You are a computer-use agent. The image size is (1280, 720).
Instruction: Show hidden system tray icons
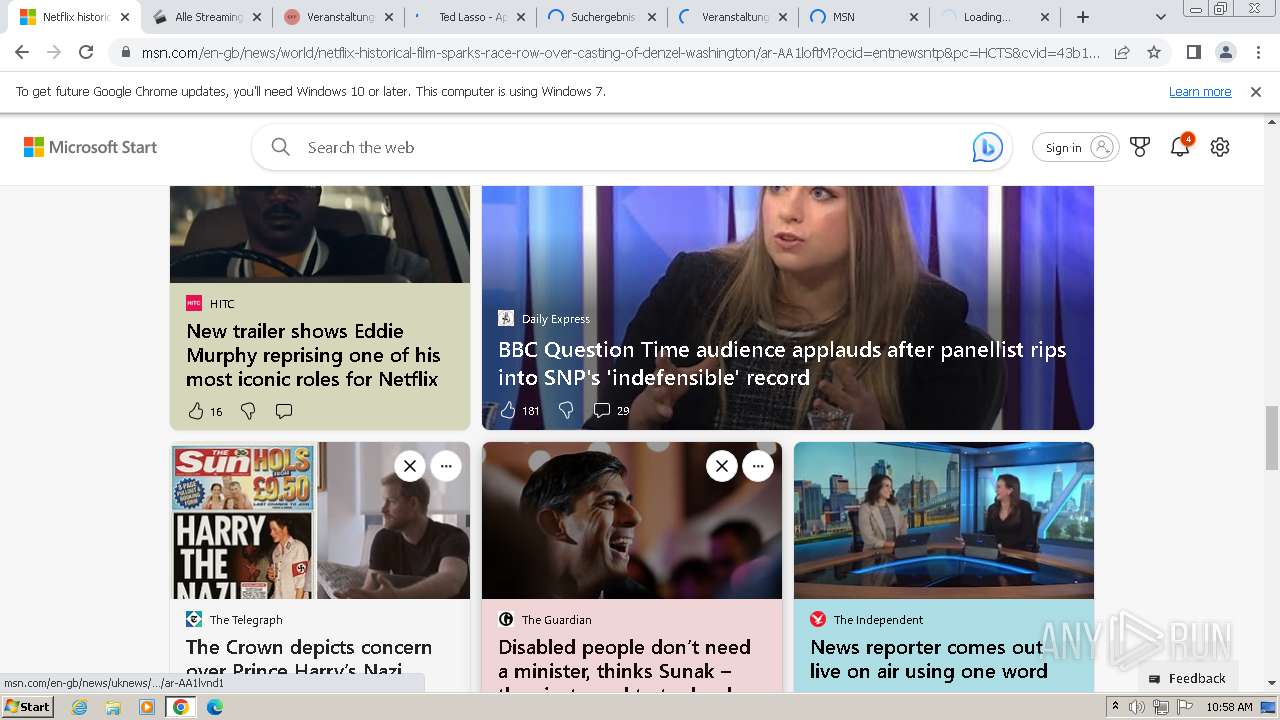(x=1115, y=707)
